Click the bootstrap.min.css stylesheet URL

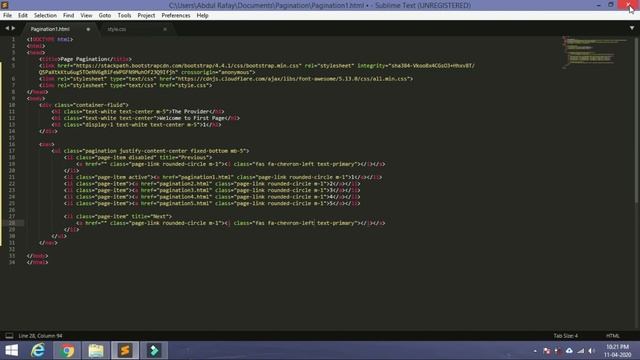click(x=187, y=65)
